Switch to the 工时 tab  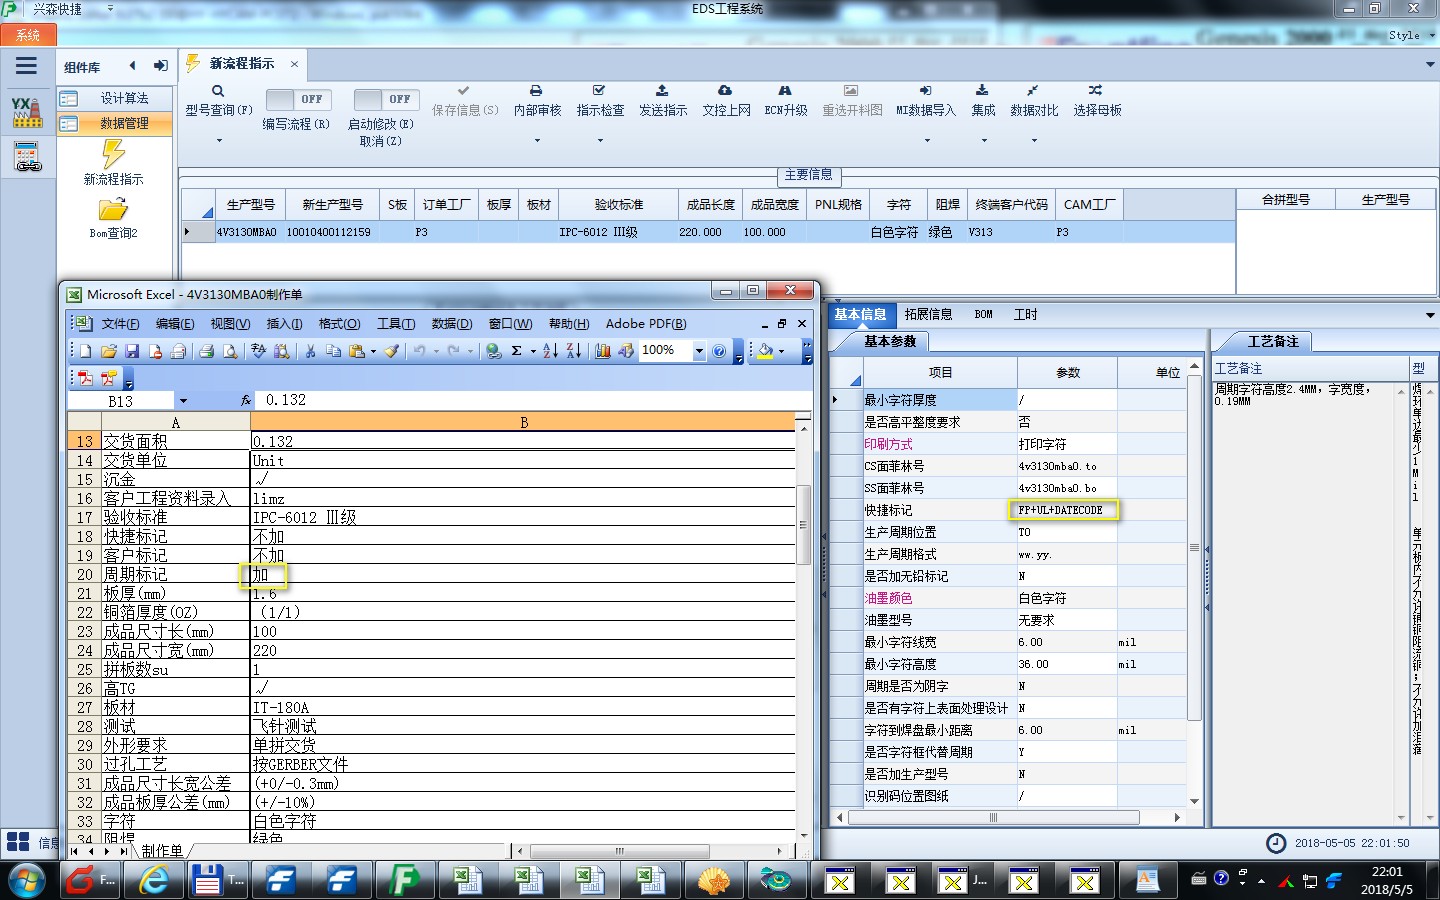pyautogui.click(x=1025, y=315)
